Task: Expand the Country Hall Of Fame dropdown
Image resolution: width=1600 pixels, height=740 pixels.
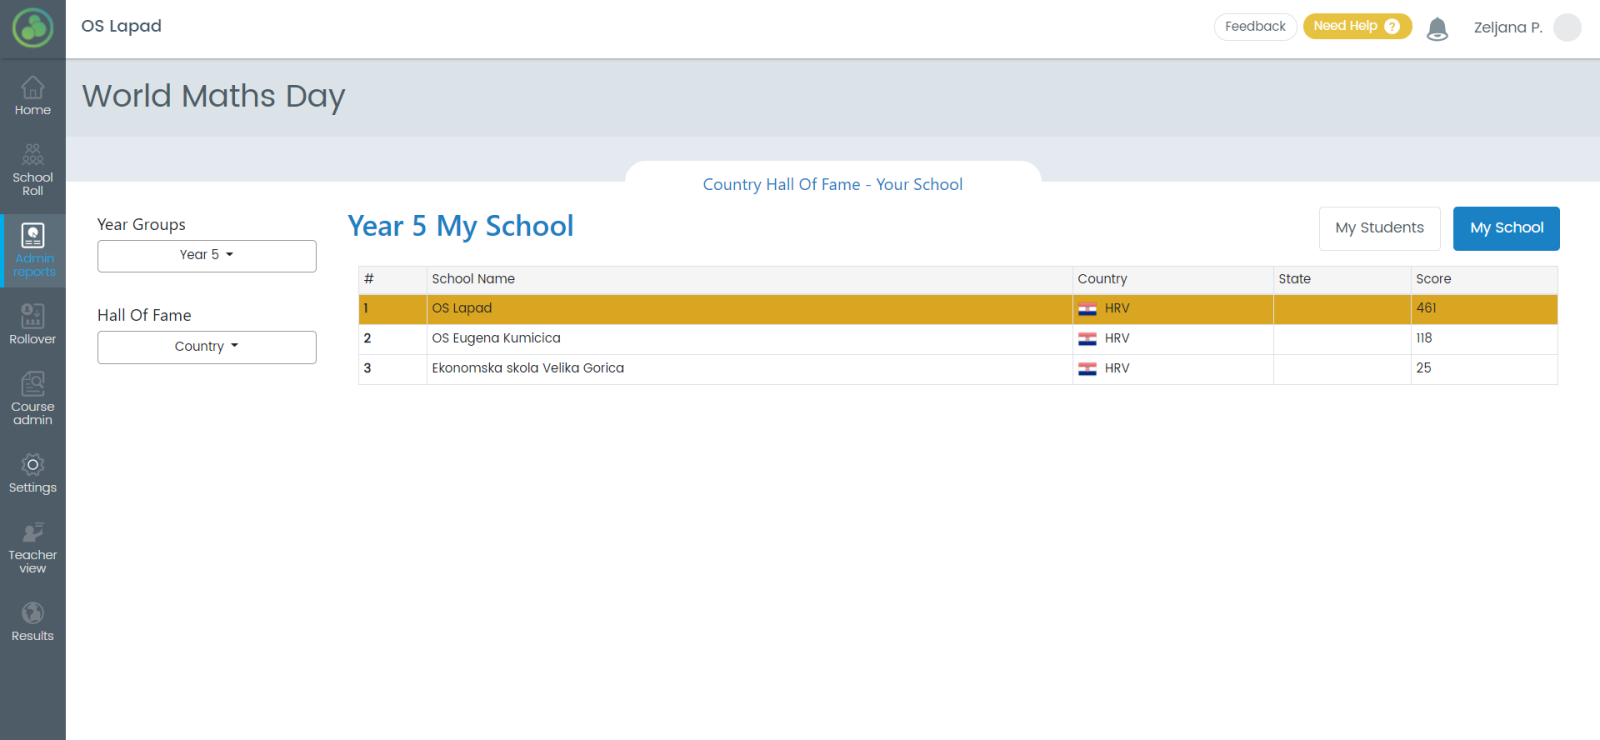Action: click(207, 347)
